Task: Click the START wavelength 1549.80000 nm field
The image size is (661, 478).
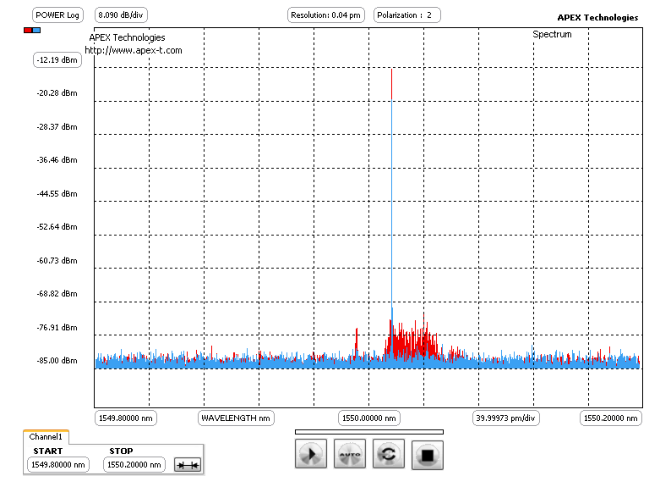Action: click(57, 465)
